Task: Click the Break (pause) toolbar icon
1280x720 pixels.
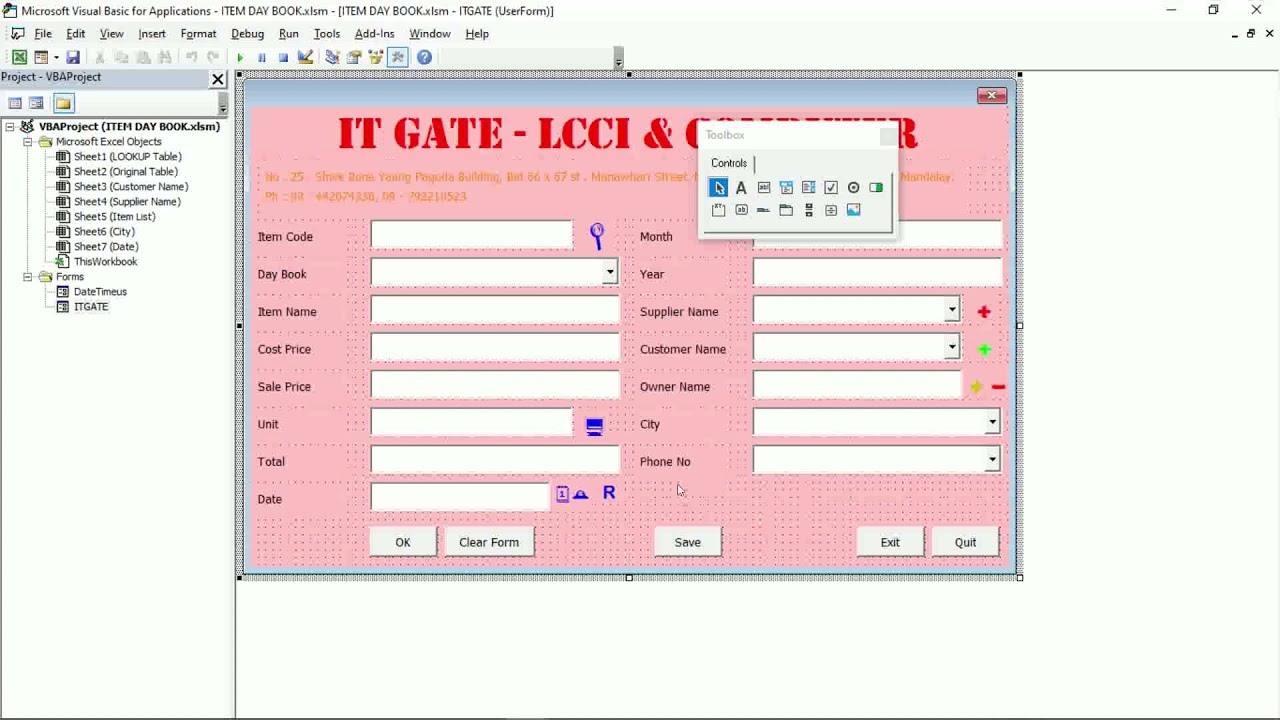Action: [x=262, y=58]
